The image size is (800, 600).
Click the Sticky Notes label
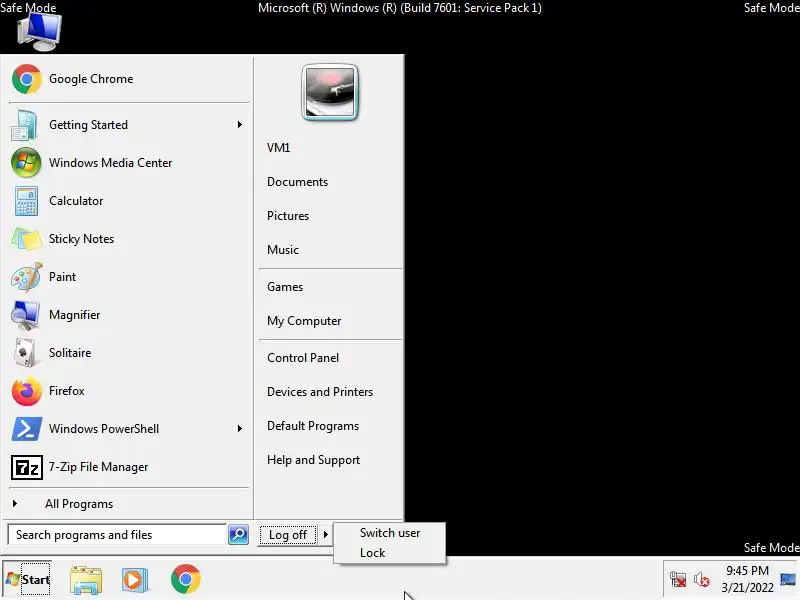coord(81,239)
